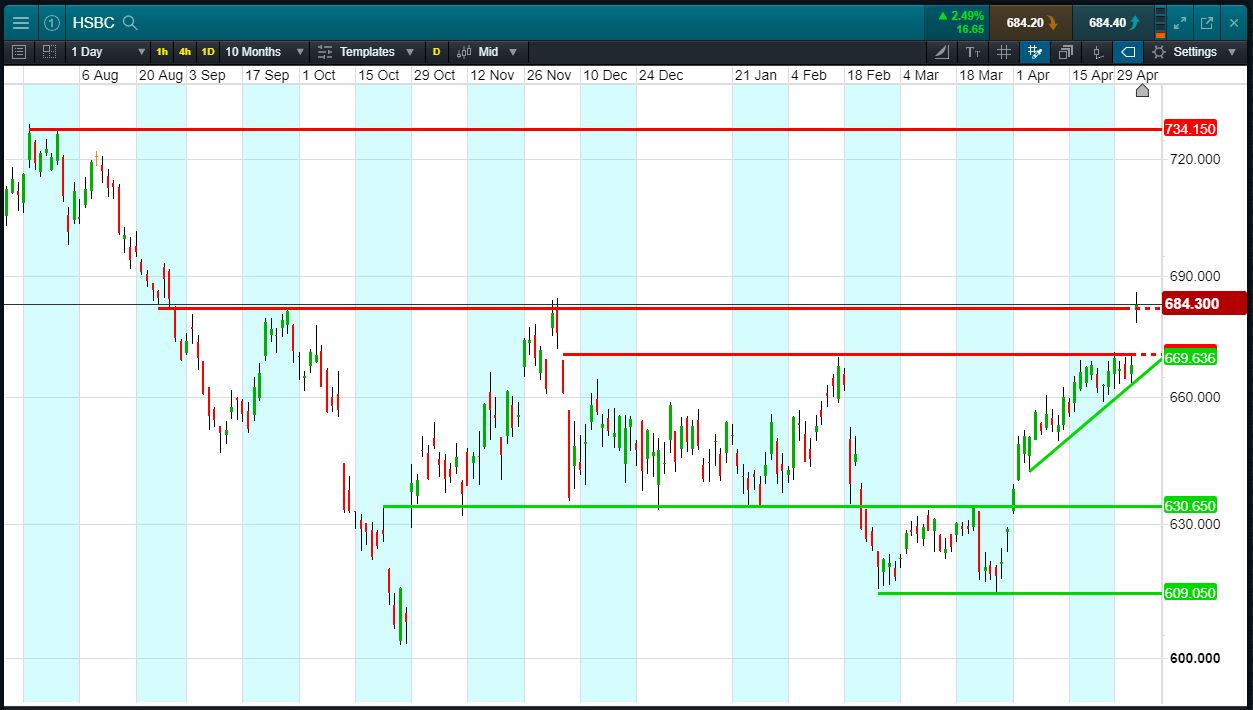Select the 609.050 support line label

click(x=1190, y=593)
